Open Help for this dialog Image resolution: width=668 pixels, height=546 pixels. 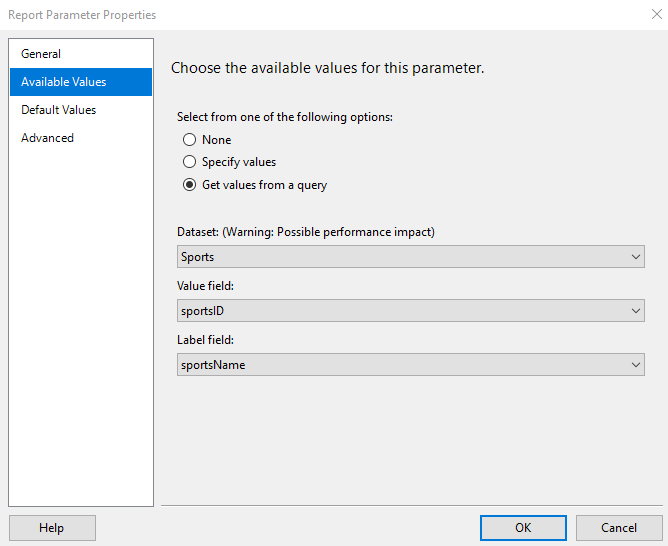[52, 528]
